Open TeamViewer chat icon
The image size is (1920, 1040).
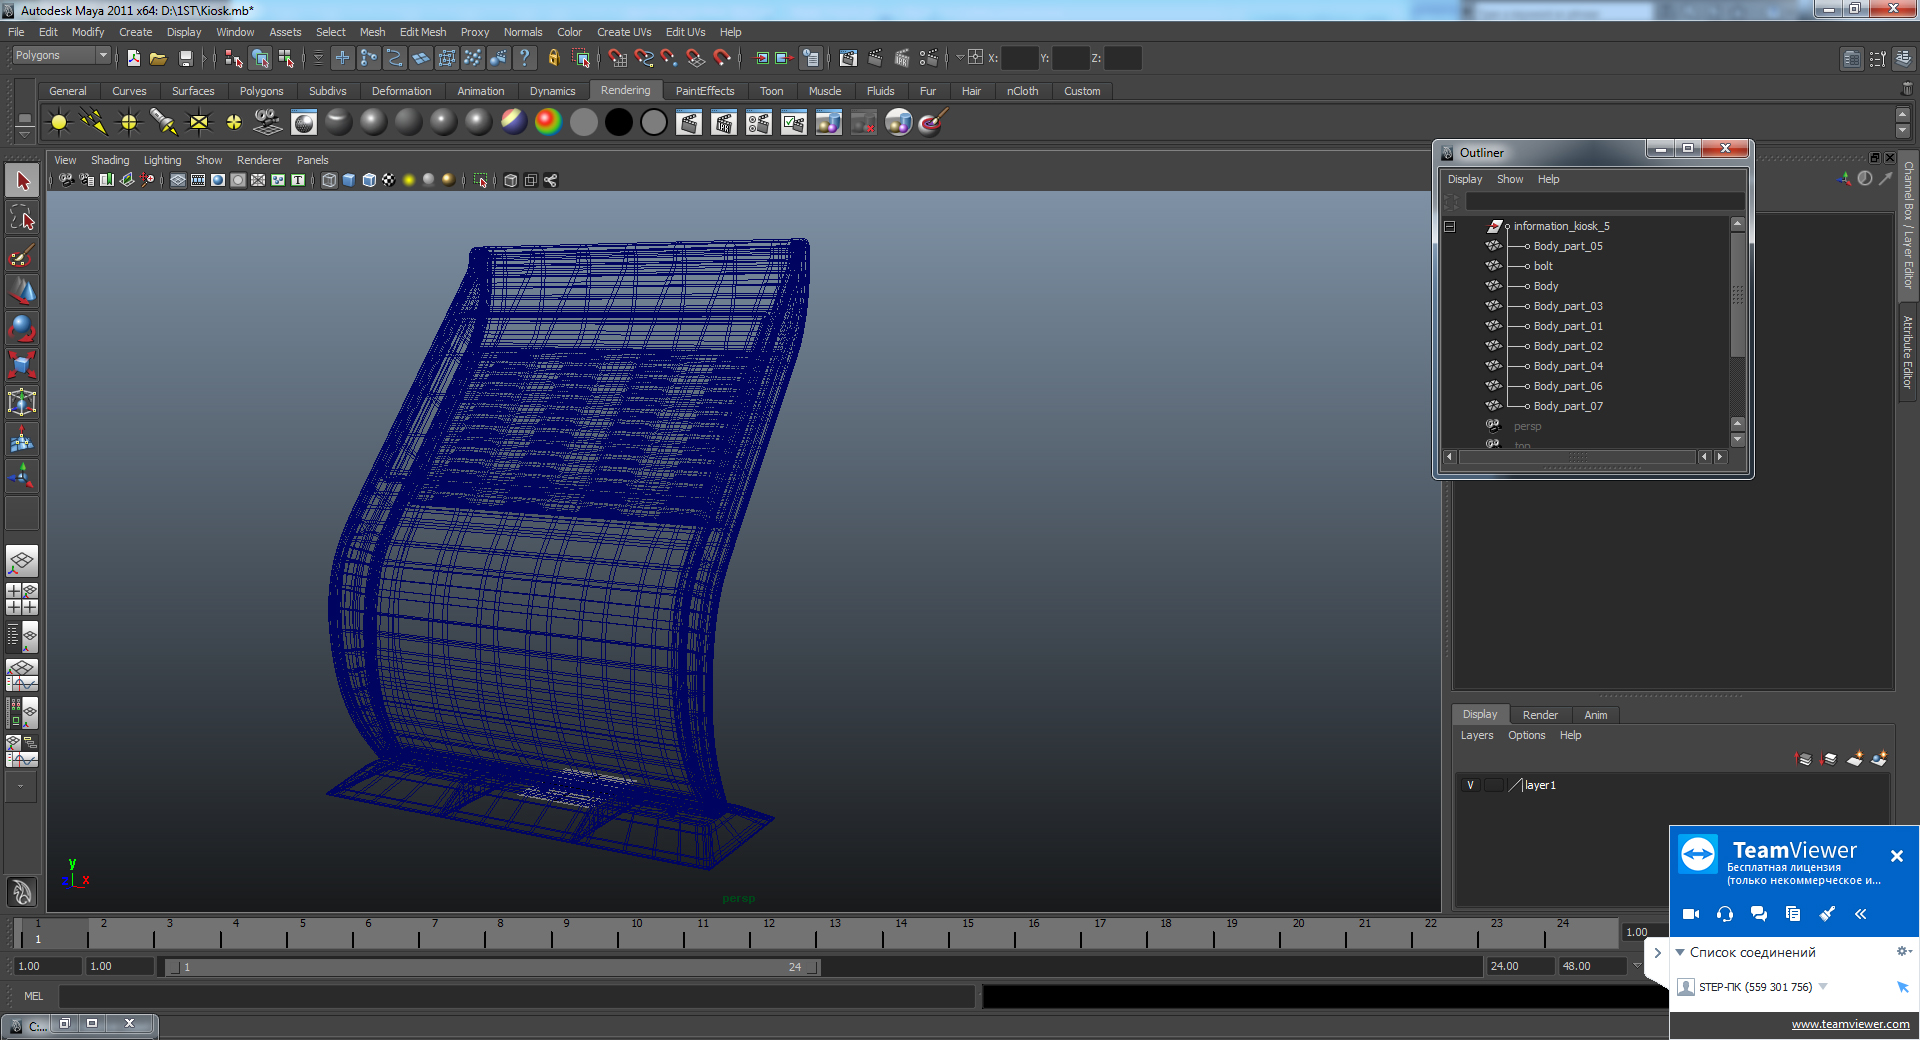pyautogui.click(x=1759, y=914)
